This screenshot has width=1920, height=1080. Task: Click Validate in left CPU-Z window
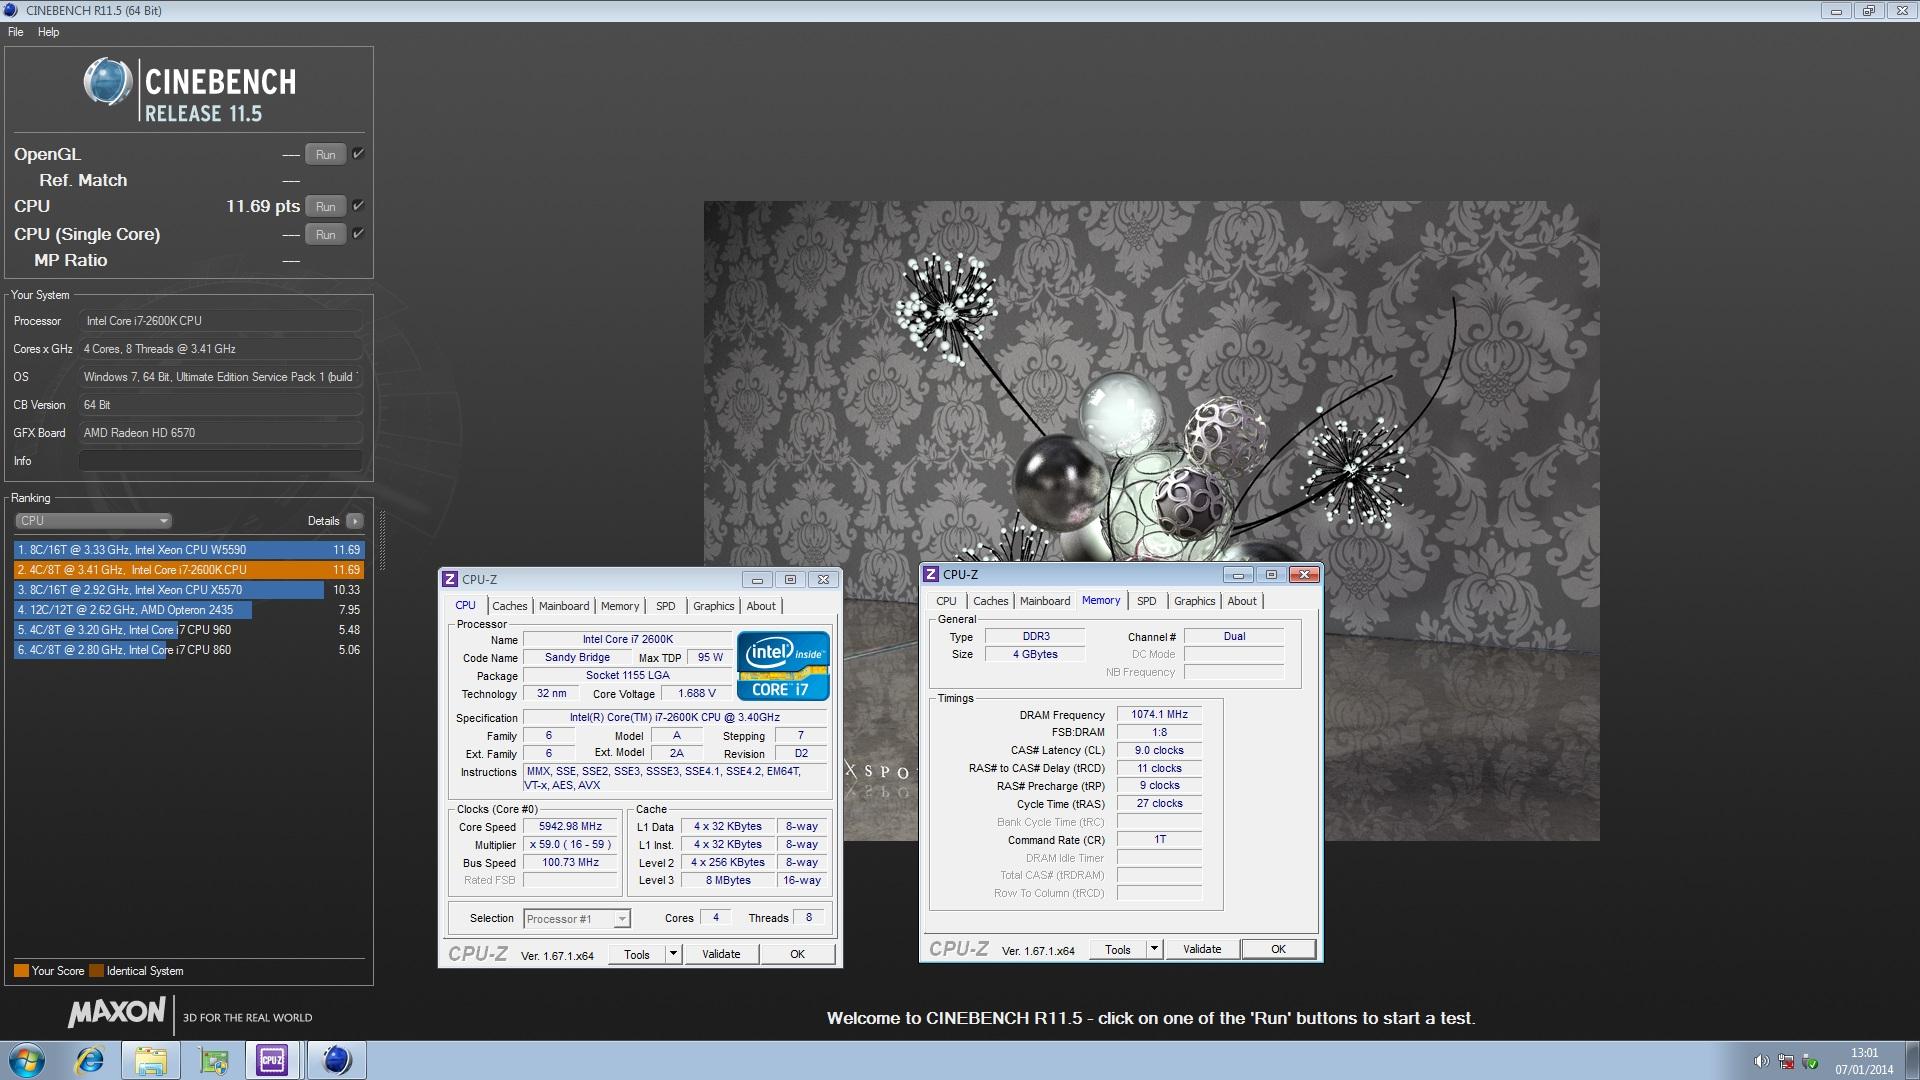(721, 954)
